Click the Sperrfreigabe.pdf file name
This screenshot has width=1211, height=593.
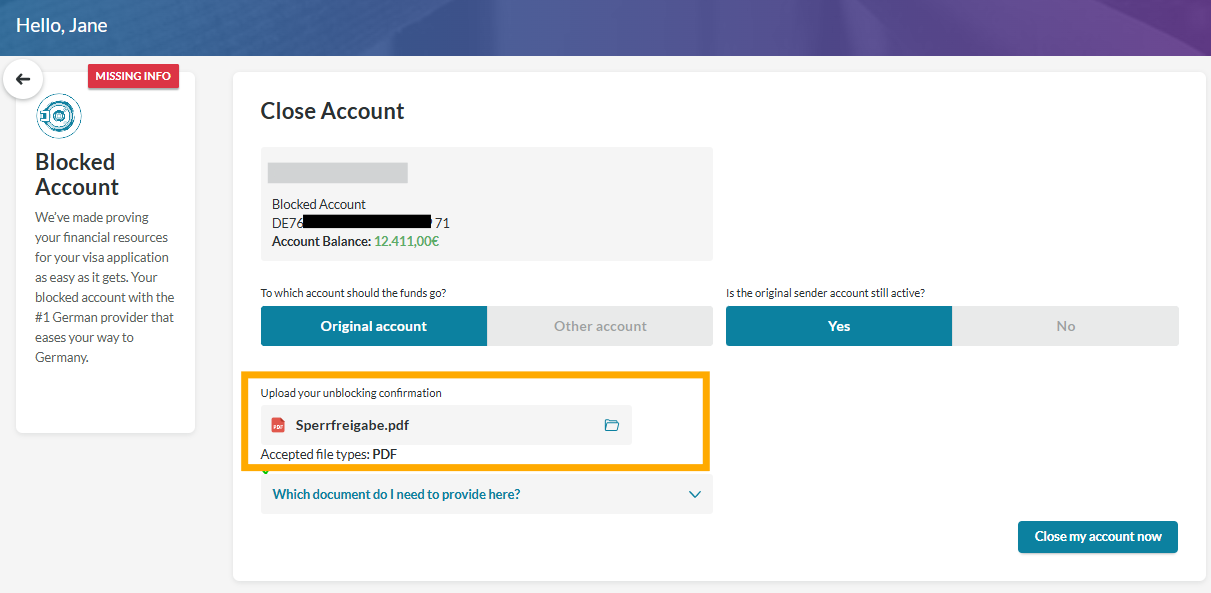pos(352,425)
